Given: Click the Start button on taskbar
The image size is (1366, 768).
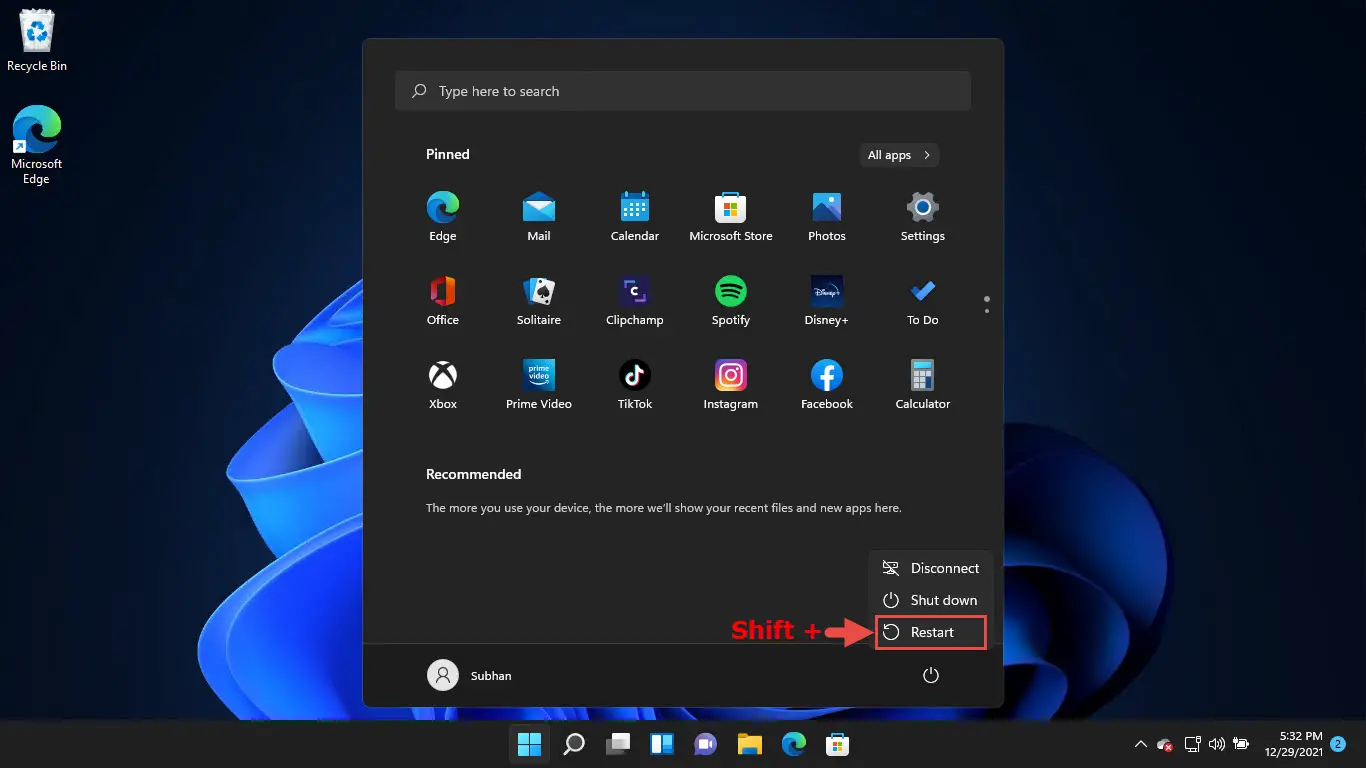Looking at the screenshot, I should pos(529,744).
